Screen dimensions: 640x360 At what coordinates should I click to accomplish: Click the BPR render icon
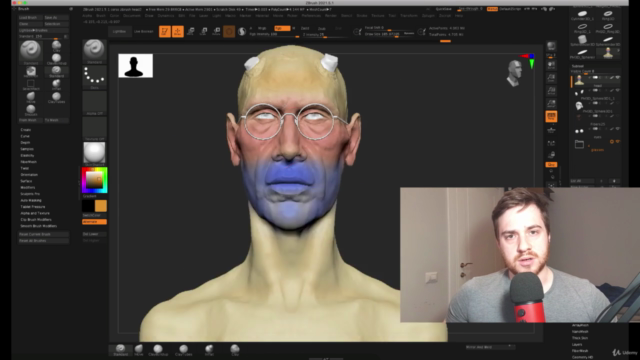point(551,47)
